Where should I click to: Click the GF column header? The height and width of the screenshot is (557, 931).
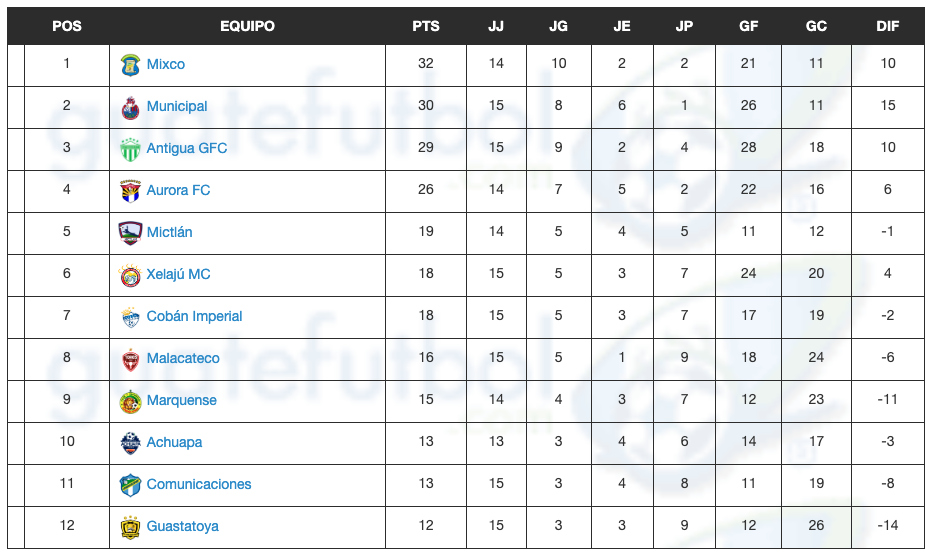tap(748, 26)
